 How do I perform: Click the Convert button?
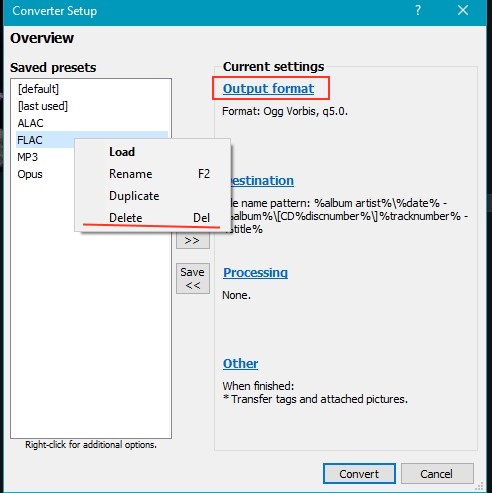[359, 474]
